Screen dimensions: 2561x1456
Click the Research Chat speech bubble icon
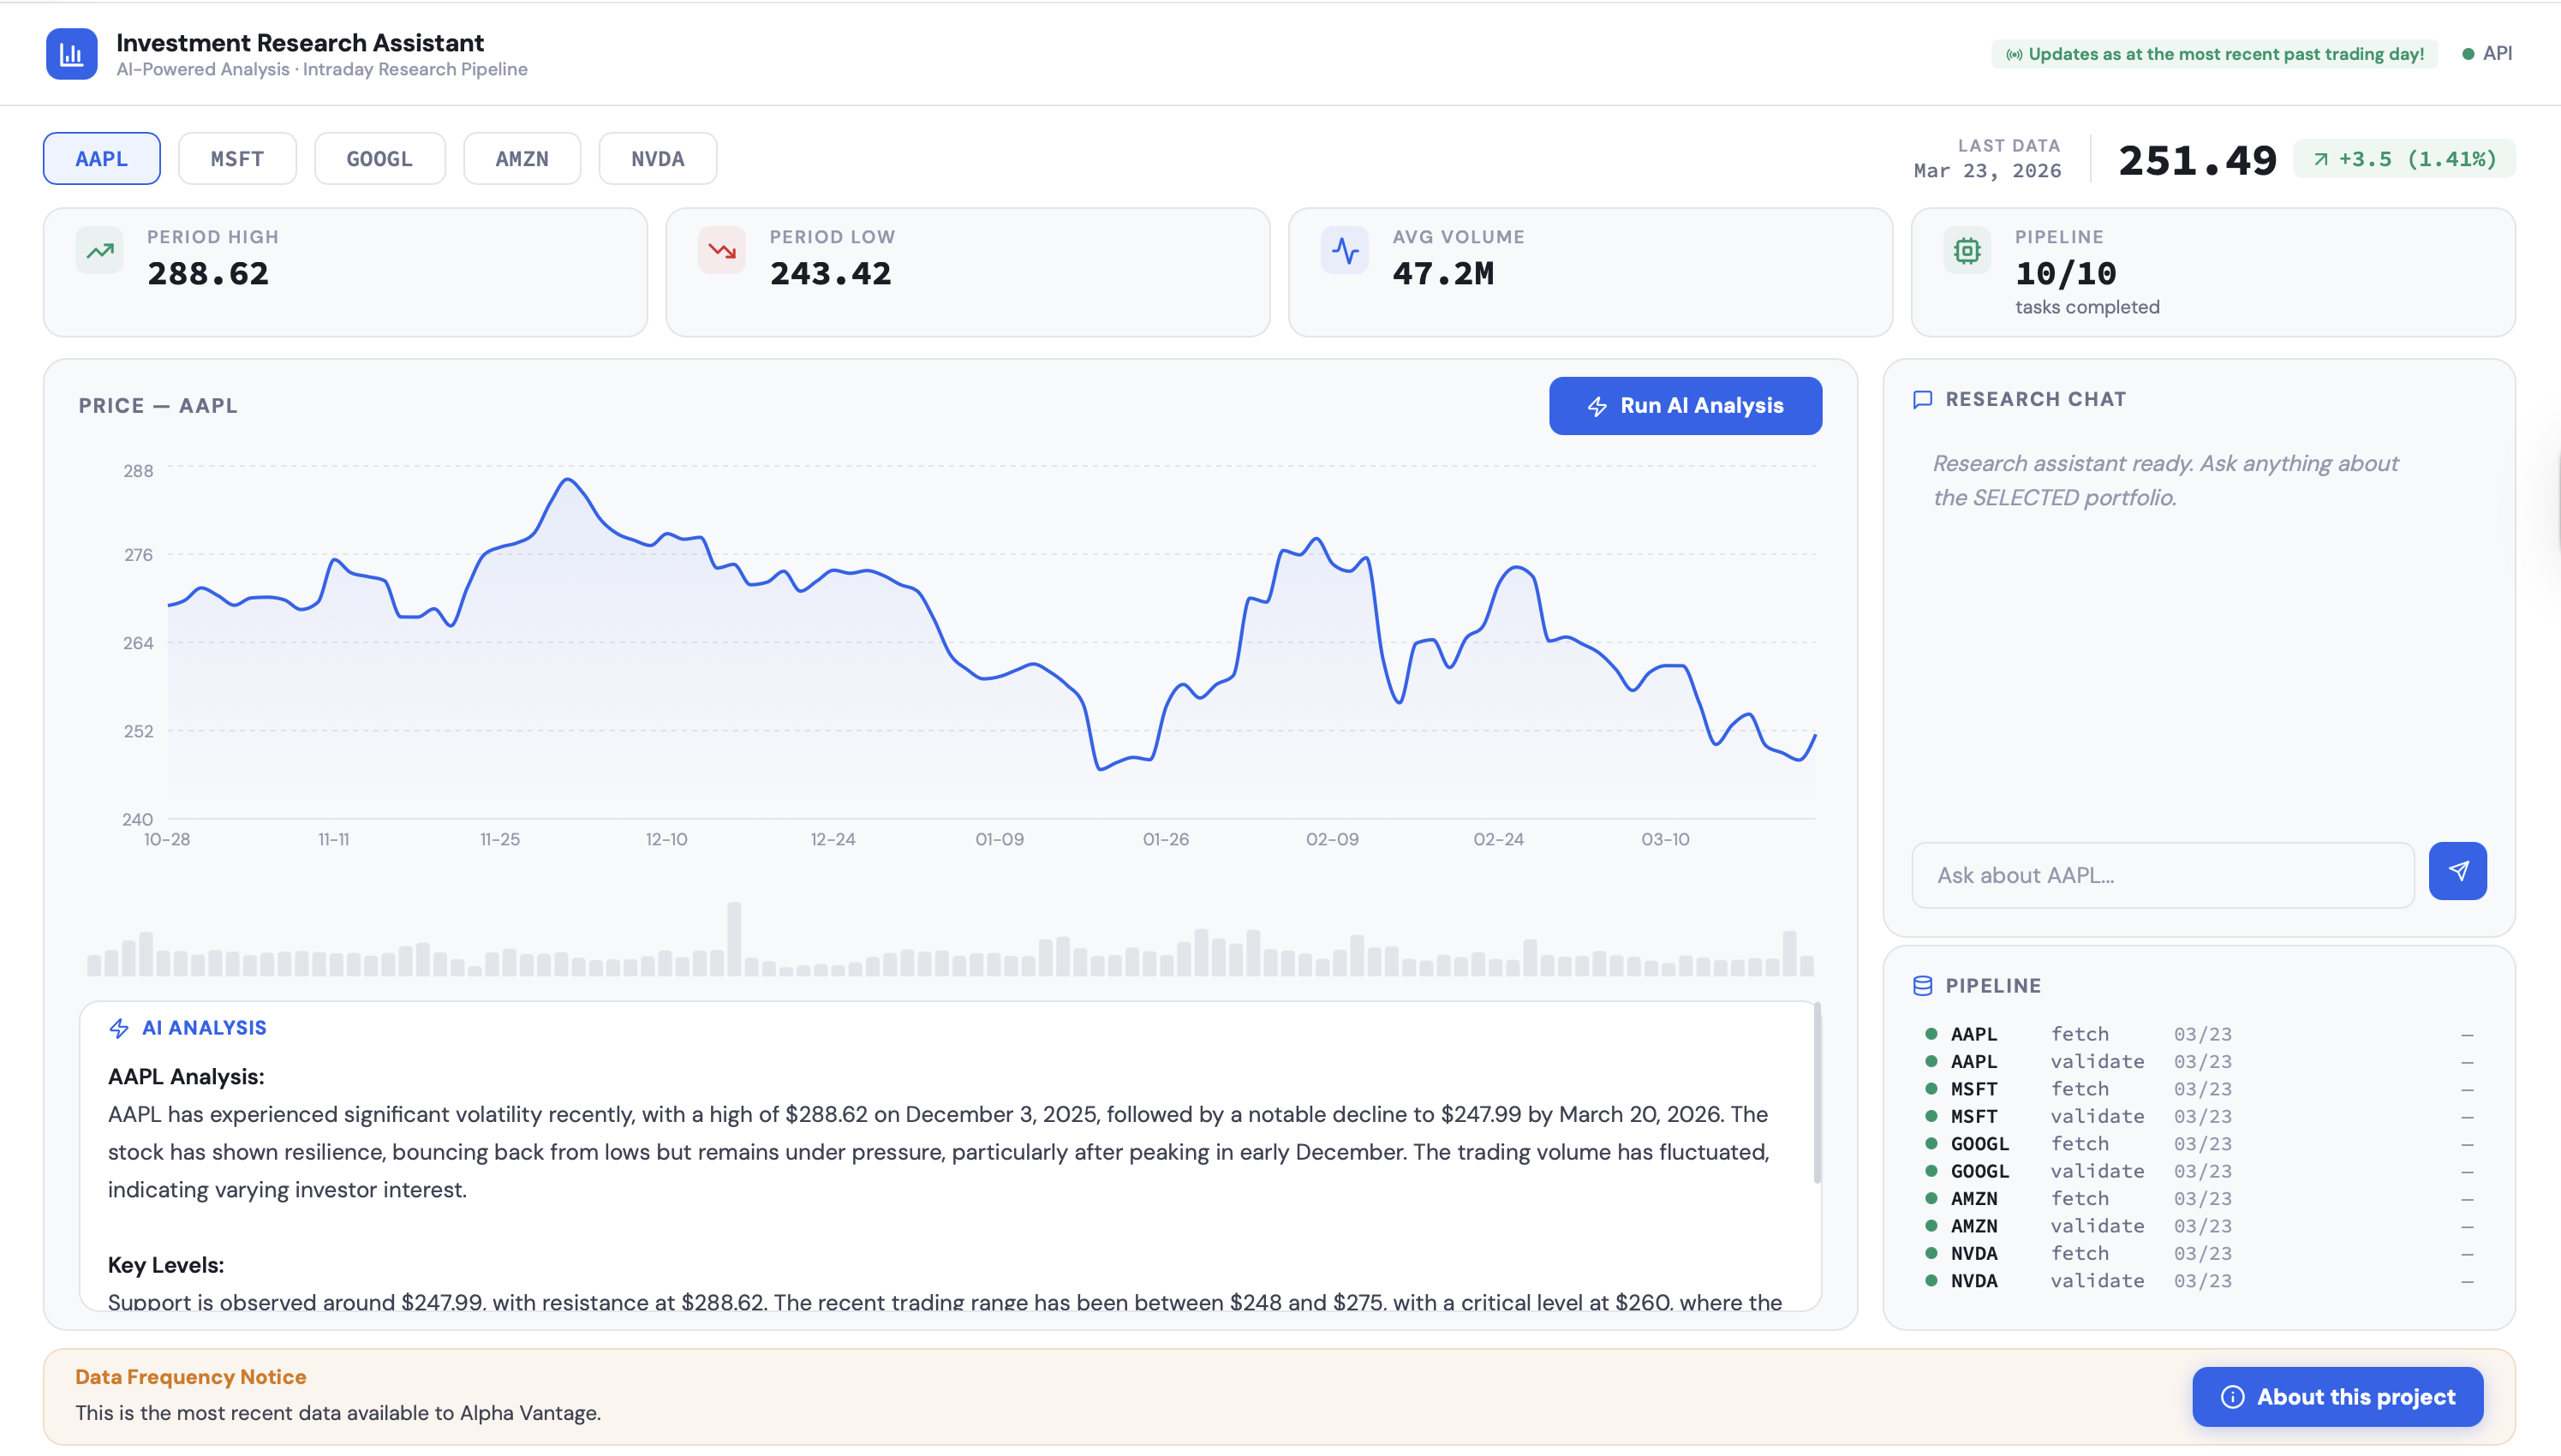(x=1922, y=400)
